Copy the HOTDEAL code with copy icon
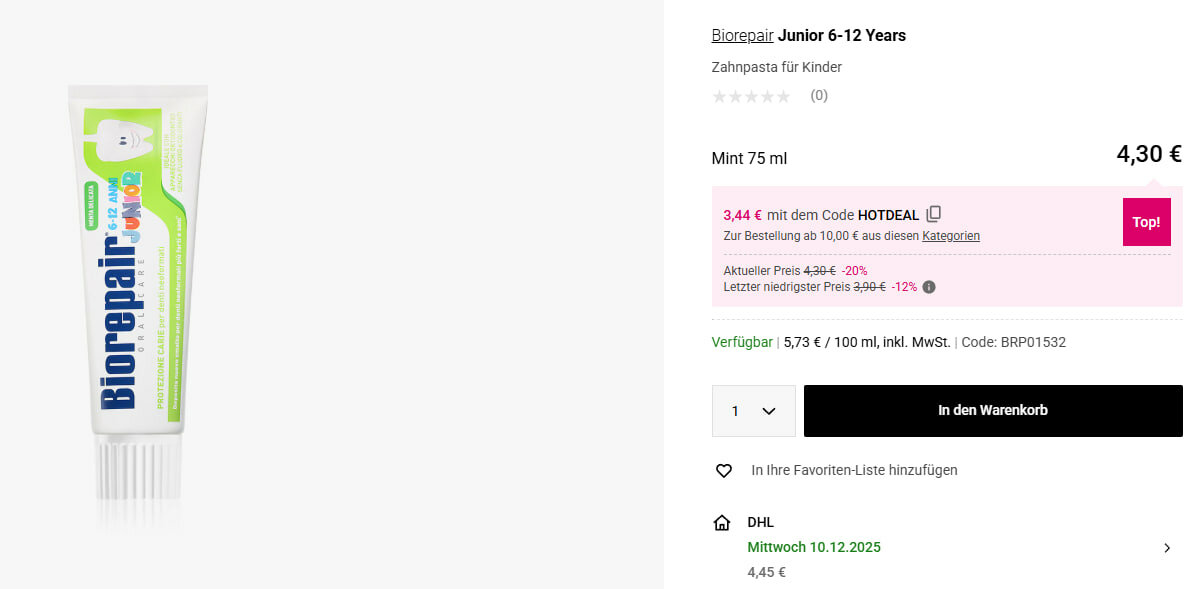The height and width of the screenshot is (589, 1192). point(934,214)
